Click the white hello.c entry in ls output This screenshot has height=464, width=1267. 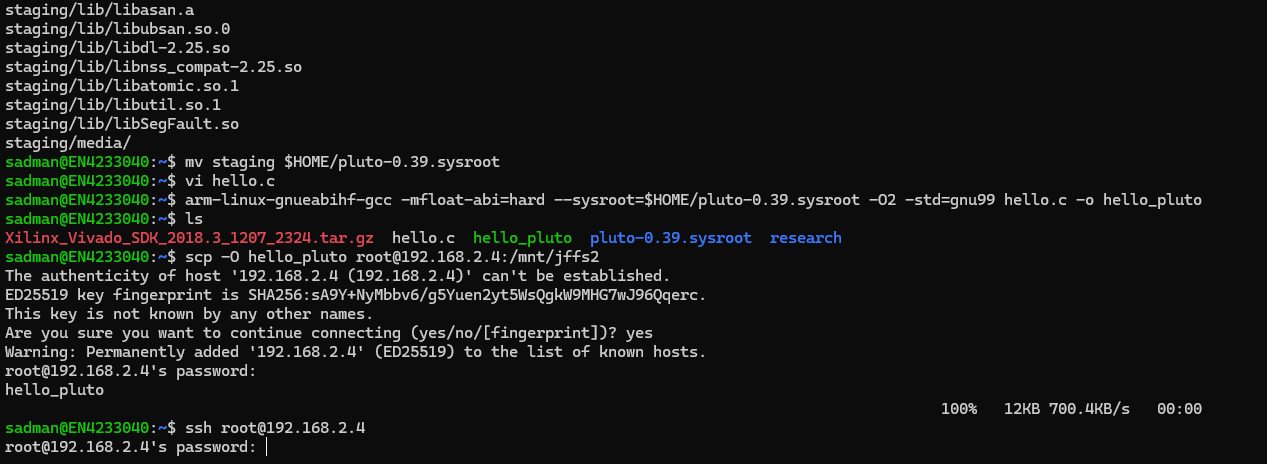coord(423,238)
